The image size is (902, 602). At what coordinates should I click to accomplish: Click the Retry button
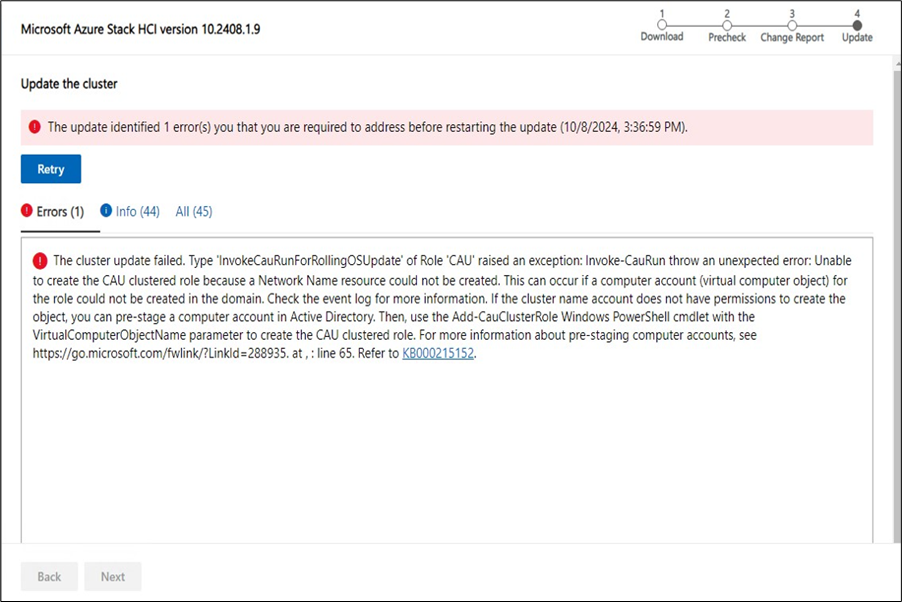pos(50,169)
